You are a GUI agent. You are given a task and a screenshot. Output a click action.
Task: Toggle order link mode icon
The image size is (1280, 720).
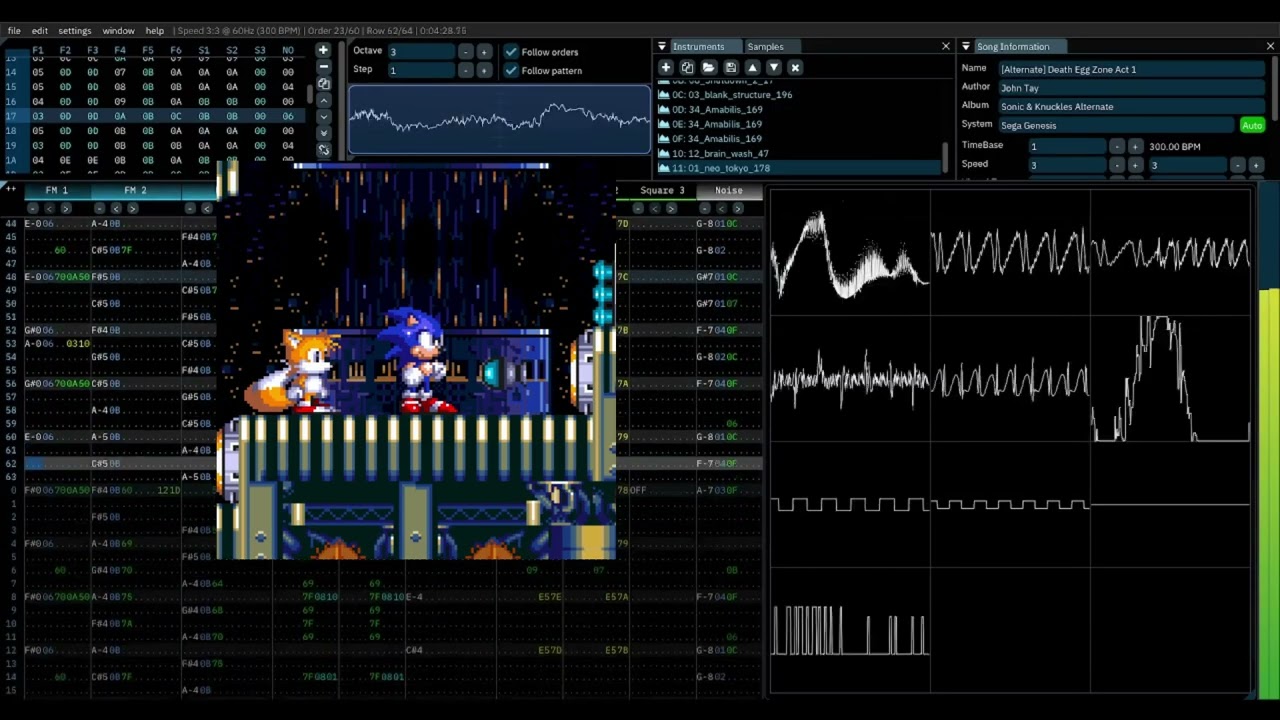323,150
